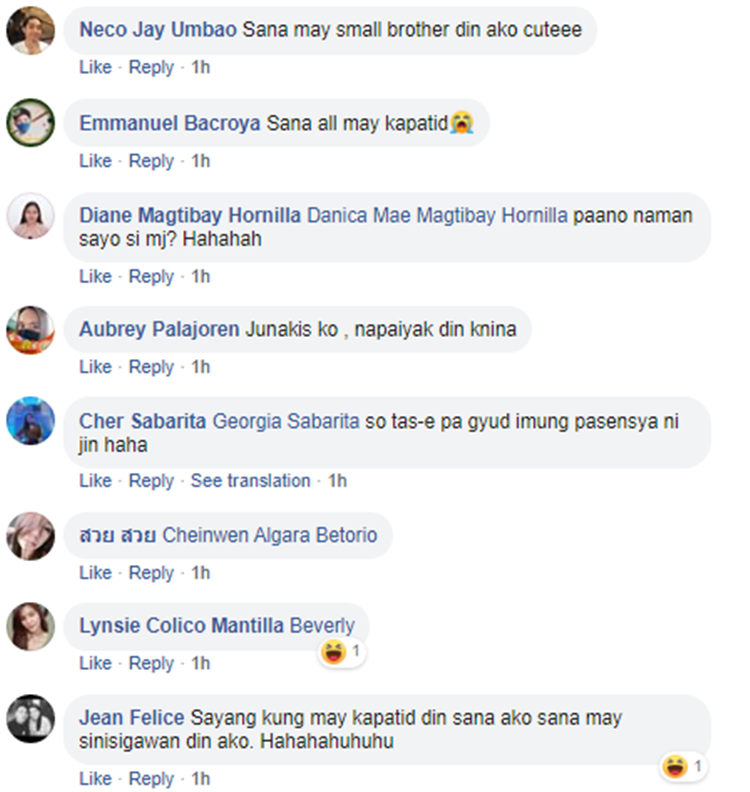Click the haha reaction on Lynsie's comment

(x=342, y=651)
